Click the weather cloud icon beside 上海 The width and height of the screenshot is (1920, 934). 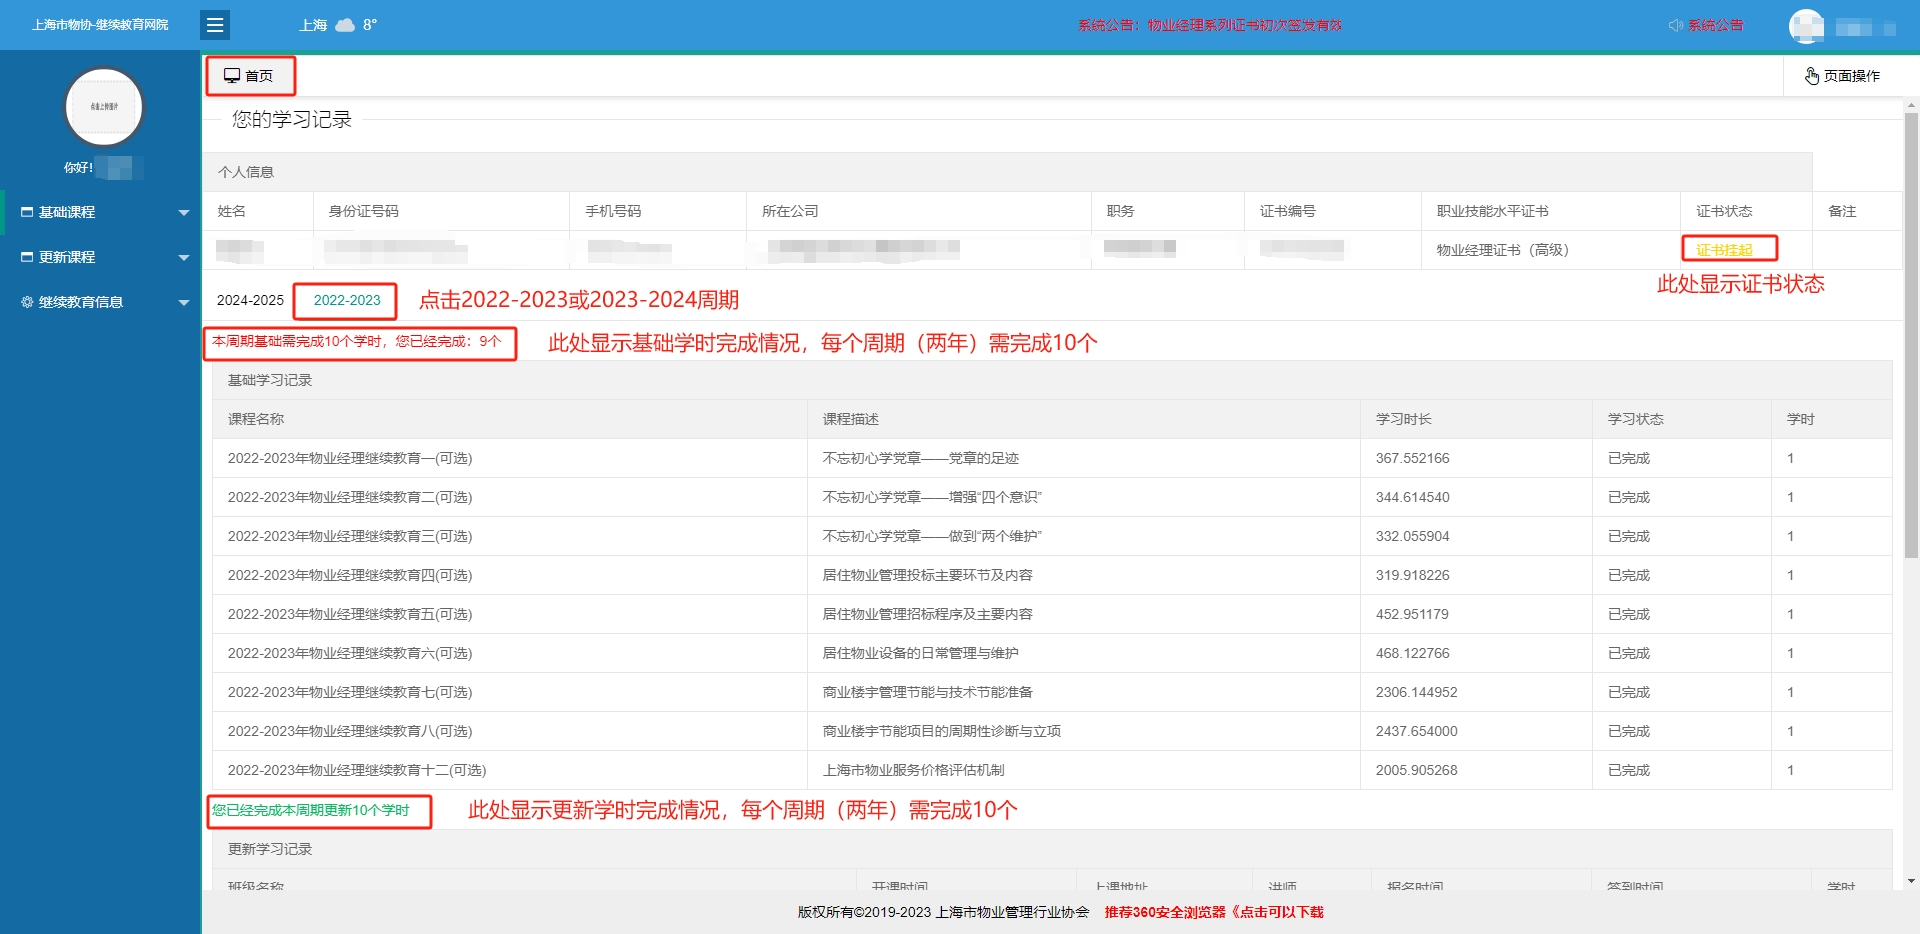pos(343,25)
